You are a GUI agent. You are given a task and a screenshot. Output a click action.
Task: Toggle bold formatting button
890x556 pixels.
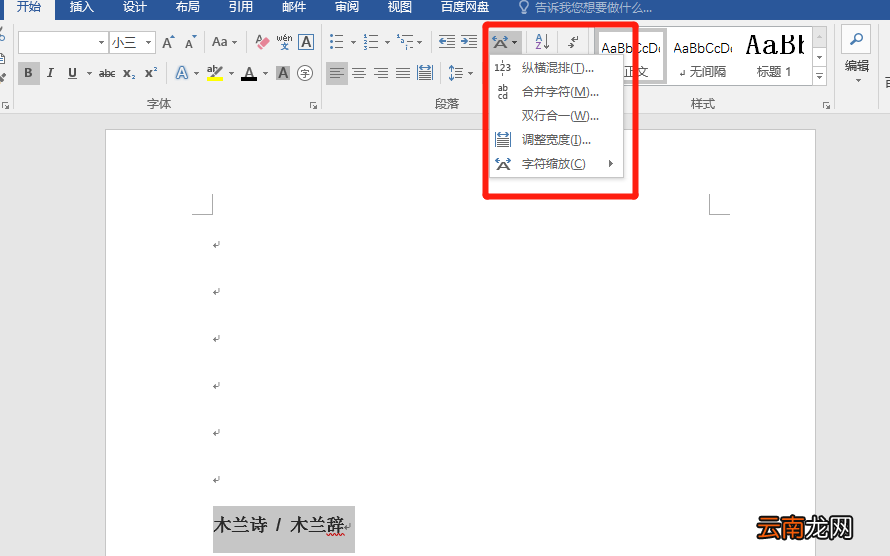[x=28, y=73]
